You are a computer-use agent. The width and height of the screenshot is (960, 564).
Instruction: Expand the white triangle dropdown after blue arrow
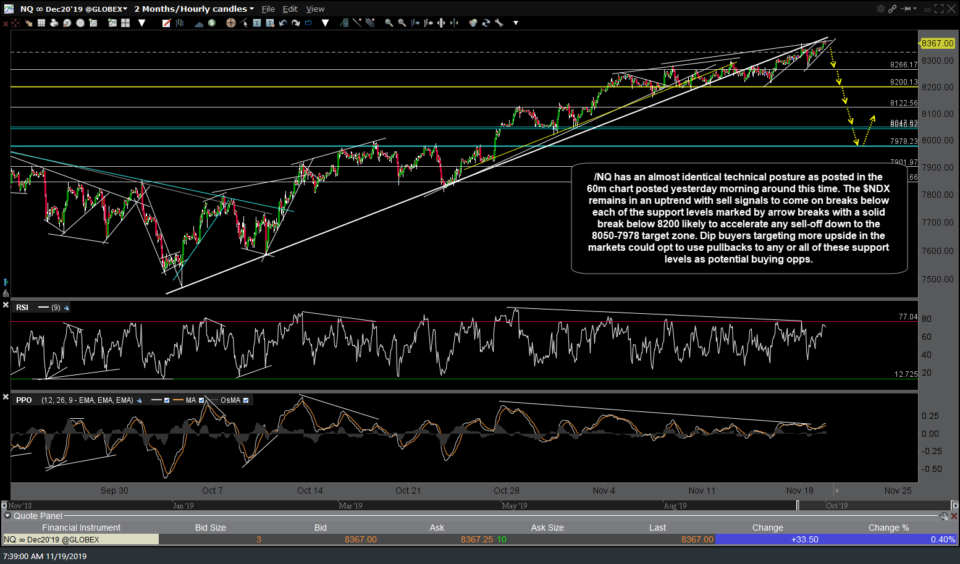tap(325, 23)
